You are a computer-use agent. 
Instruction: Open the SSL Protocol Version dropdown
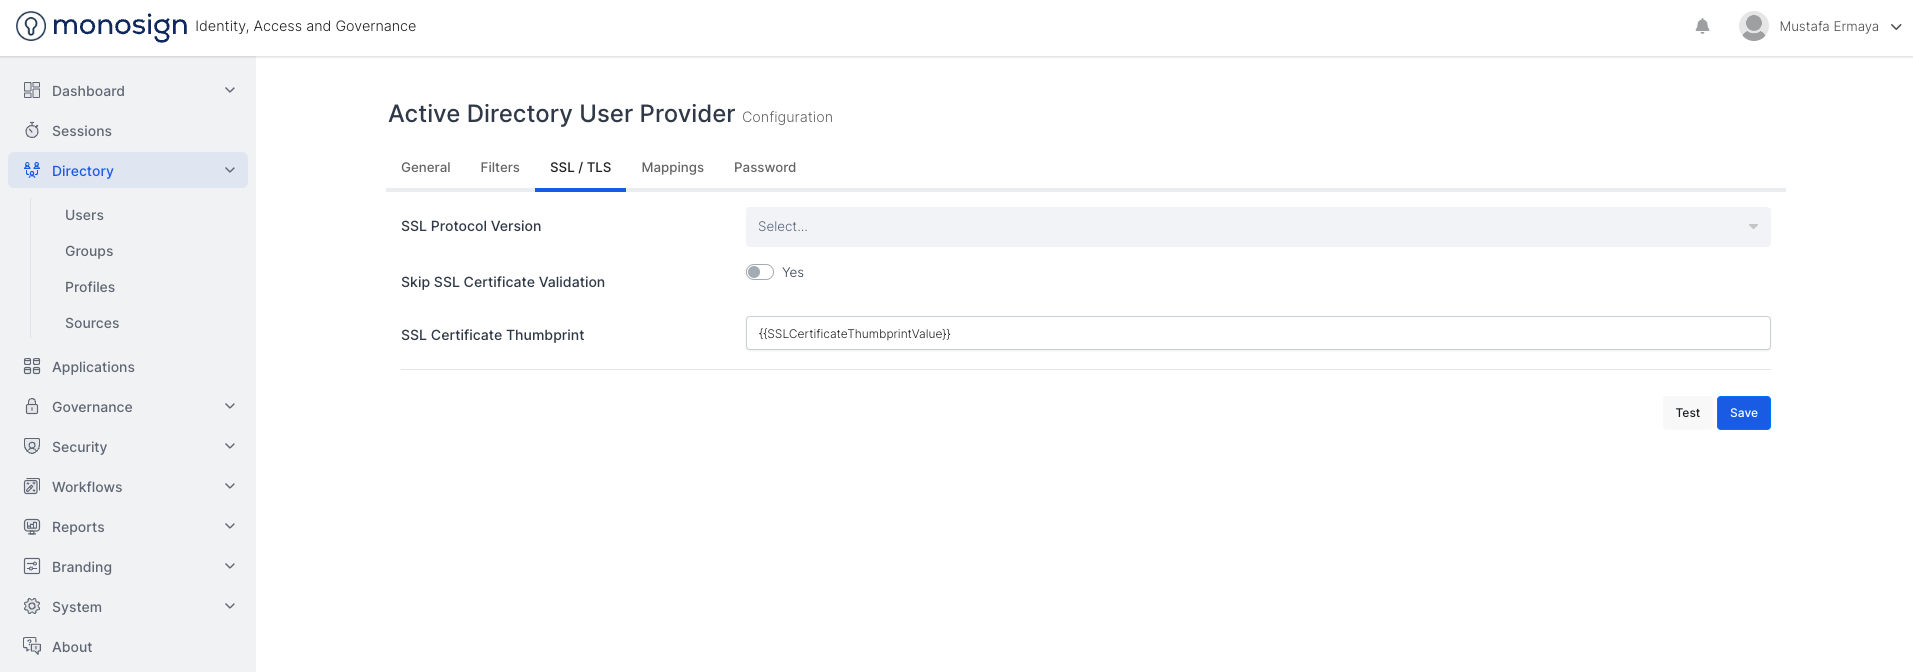1257,227
